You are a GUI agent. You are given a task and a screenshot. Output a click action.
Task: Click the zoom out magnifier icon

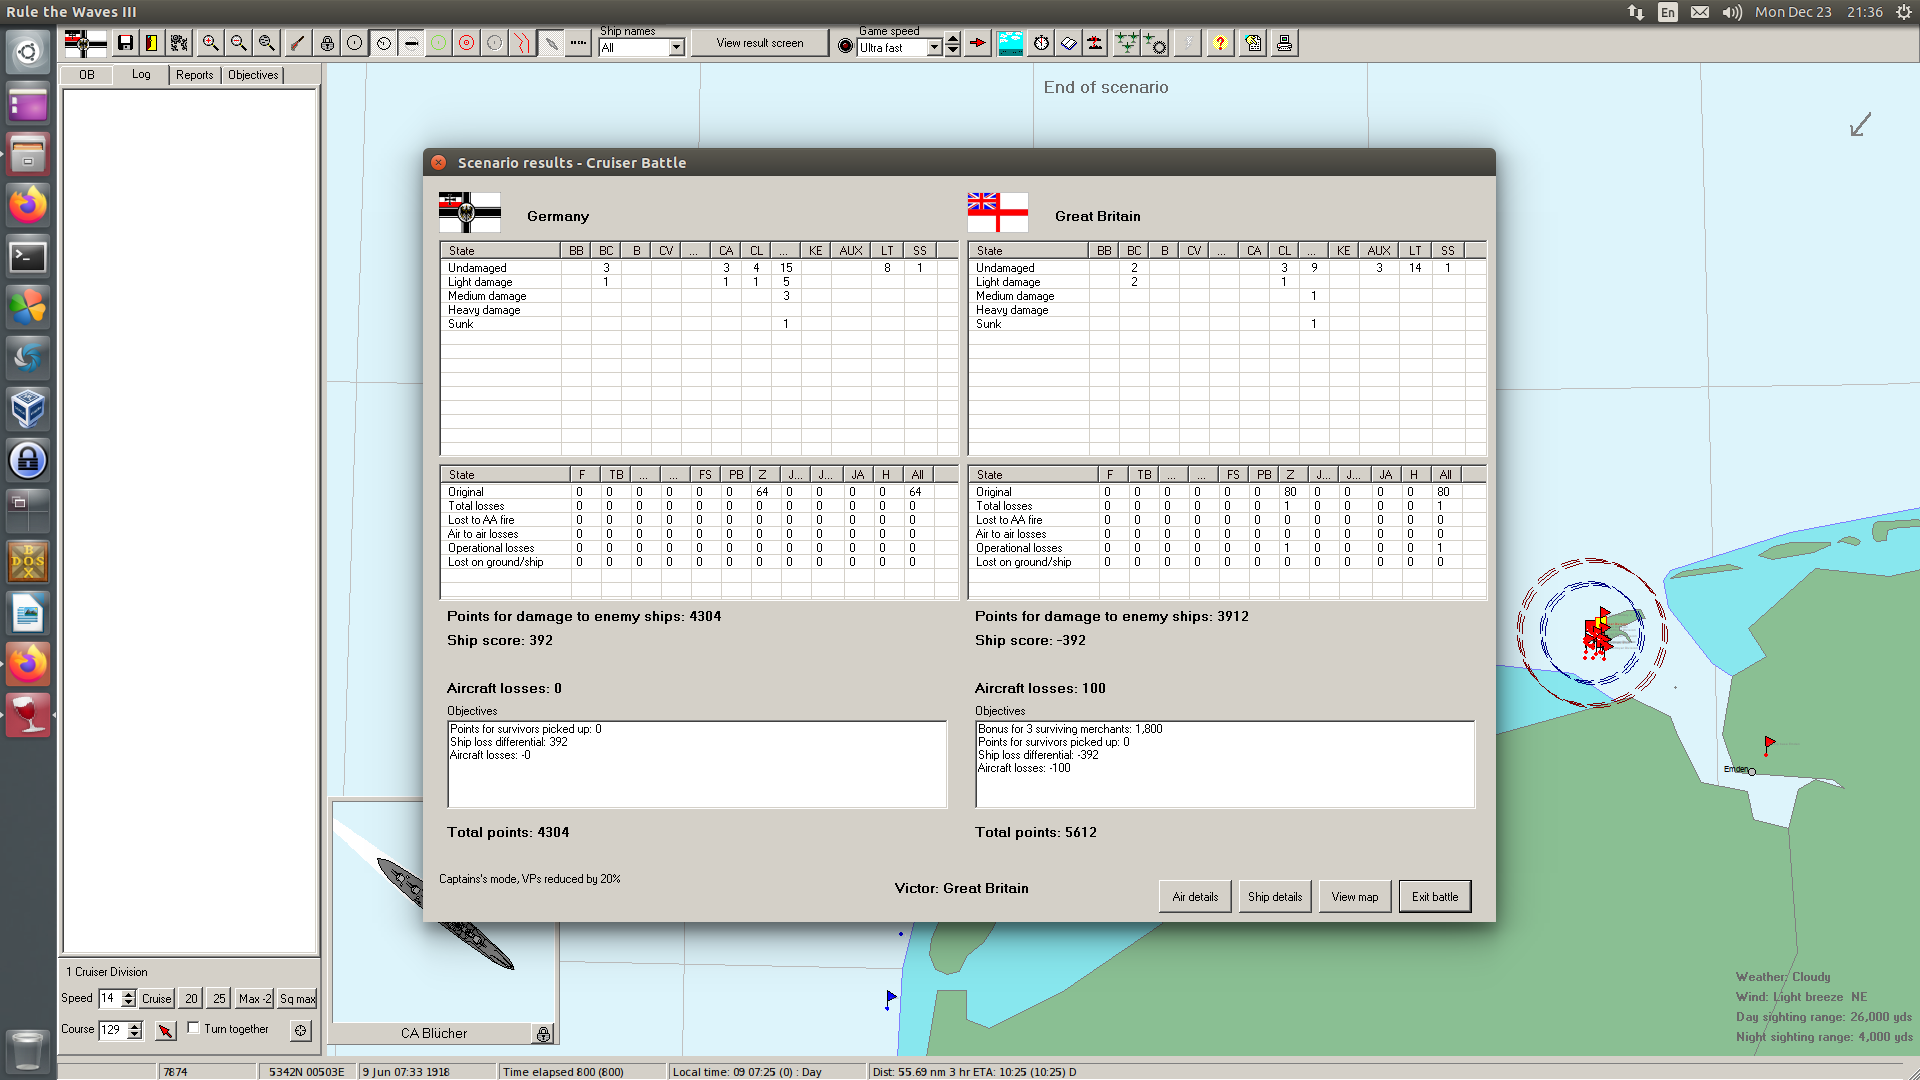coord(238,43)
